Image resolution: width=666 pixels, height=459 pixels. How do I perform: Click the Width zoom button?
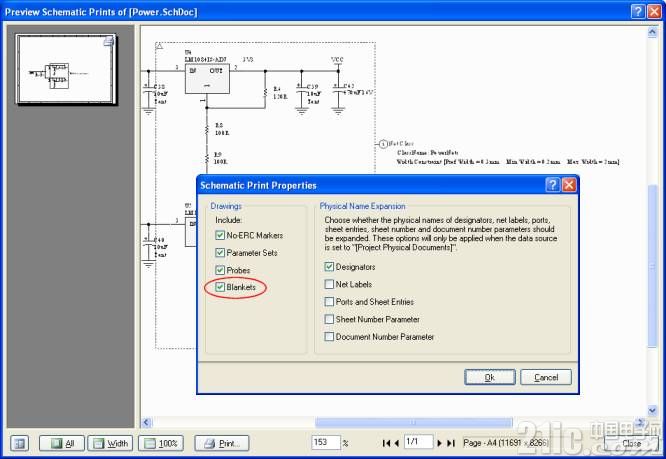(110, 443)
